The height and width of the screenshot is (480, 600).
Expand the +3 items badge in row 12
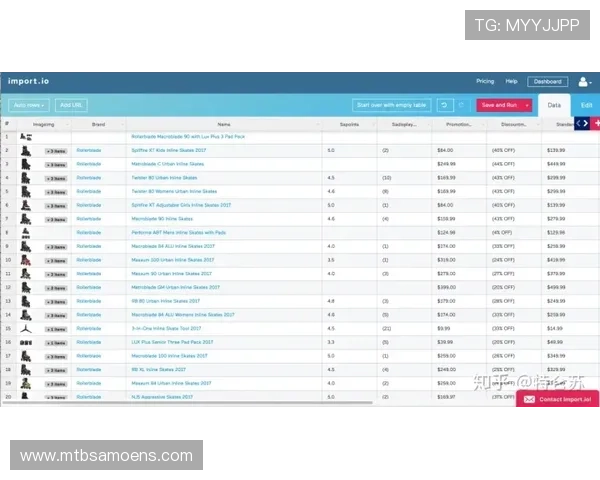[56, 288]
